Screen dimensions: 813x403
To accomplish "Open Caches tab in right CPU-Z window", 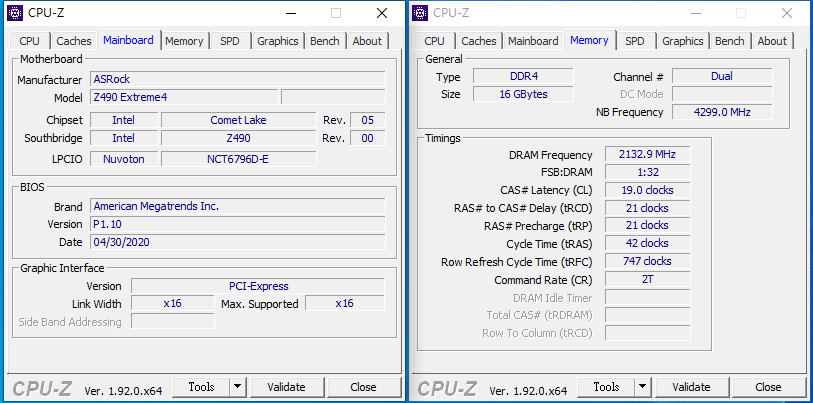I will click(479, 41).
